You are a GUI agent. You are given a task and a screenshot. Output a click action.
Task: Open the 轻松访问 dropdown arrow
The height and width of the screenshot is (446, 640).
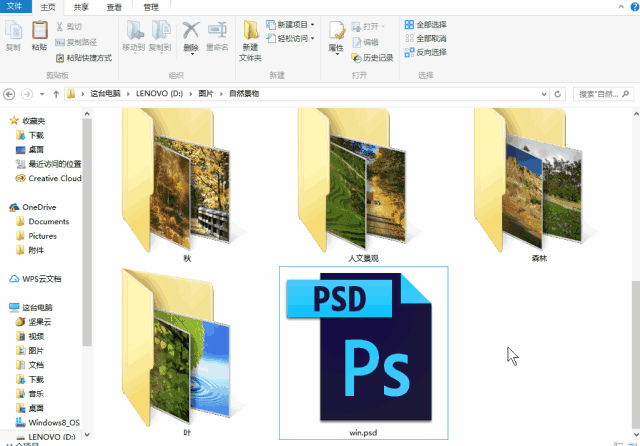click(313, 38)
